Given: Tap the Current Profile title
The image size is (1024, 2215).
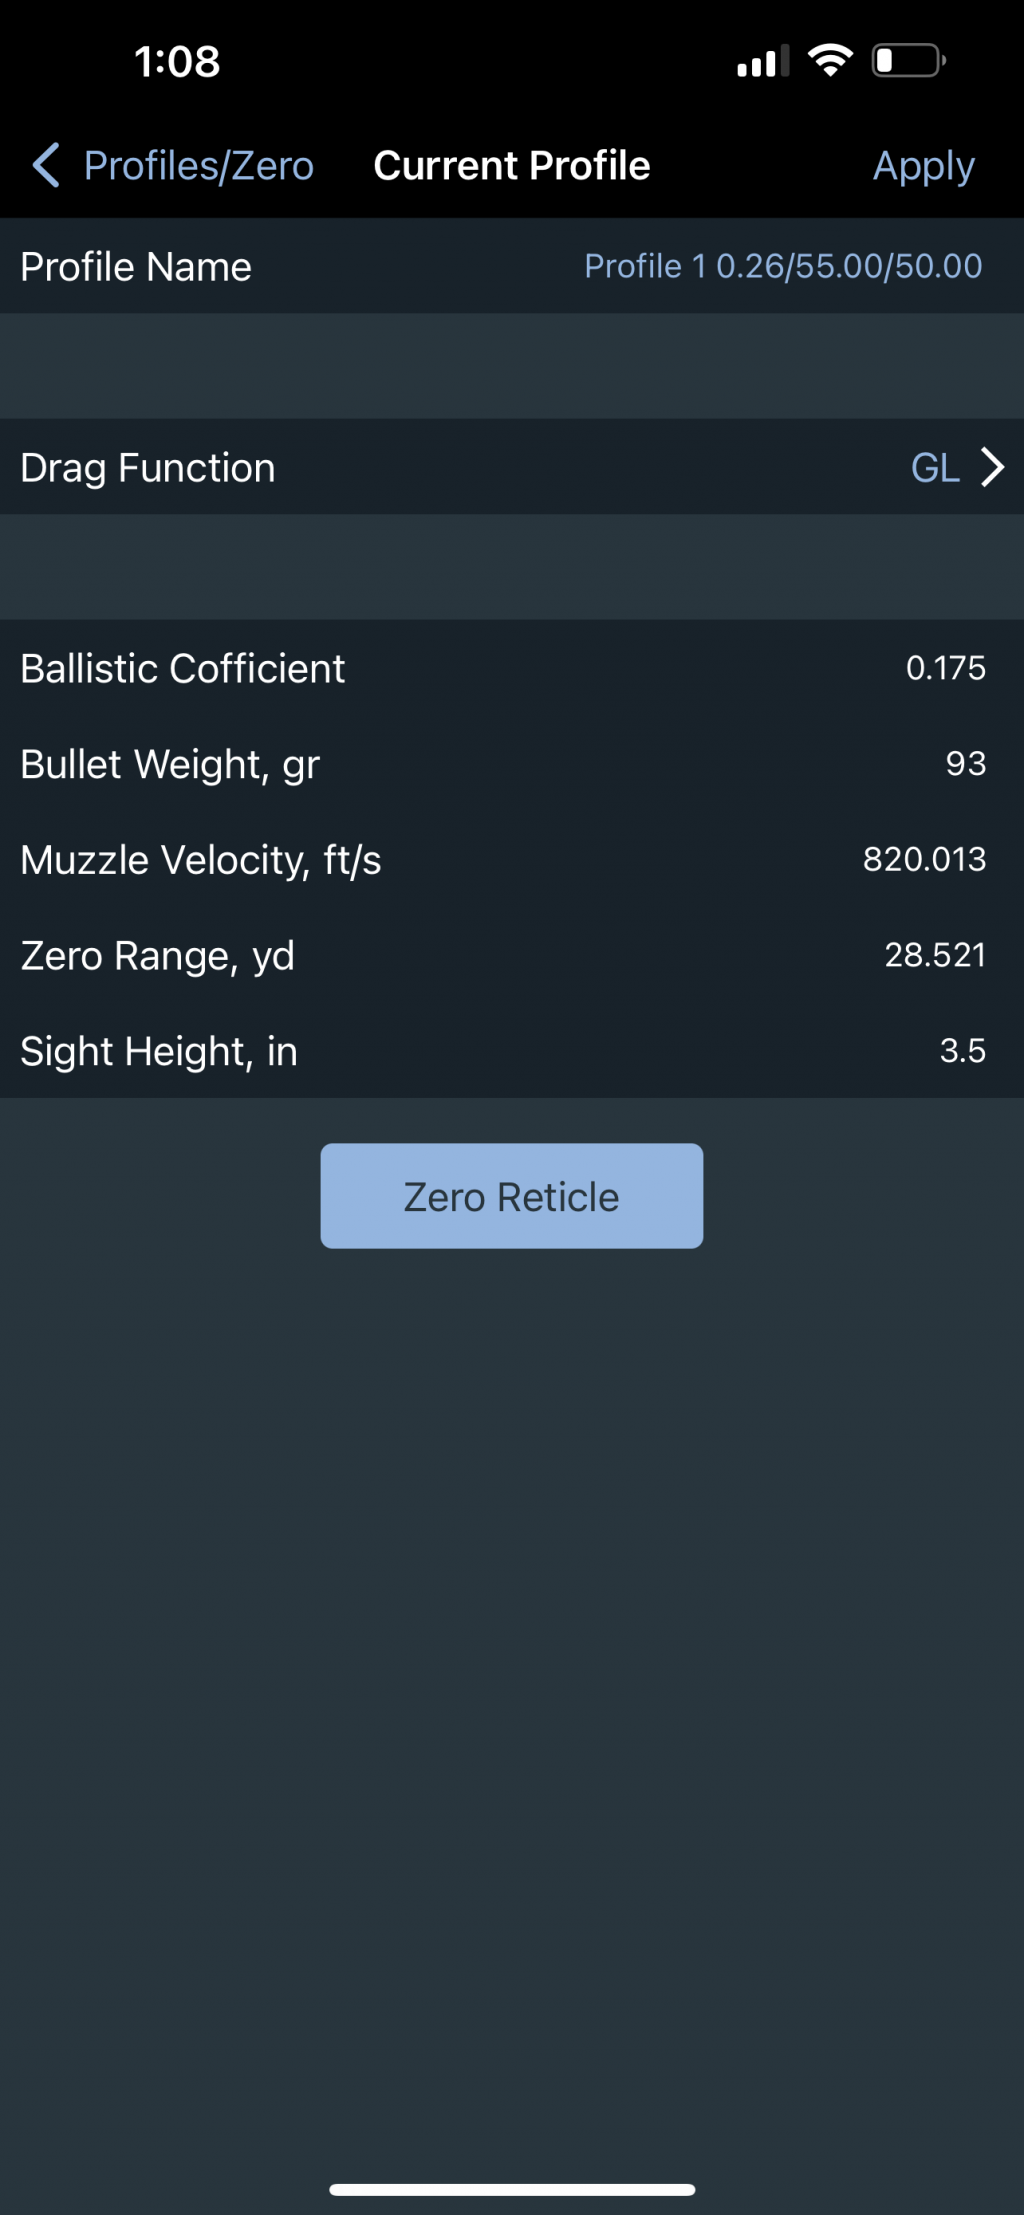Looking at the screenshot, I should tap(511, 165).
